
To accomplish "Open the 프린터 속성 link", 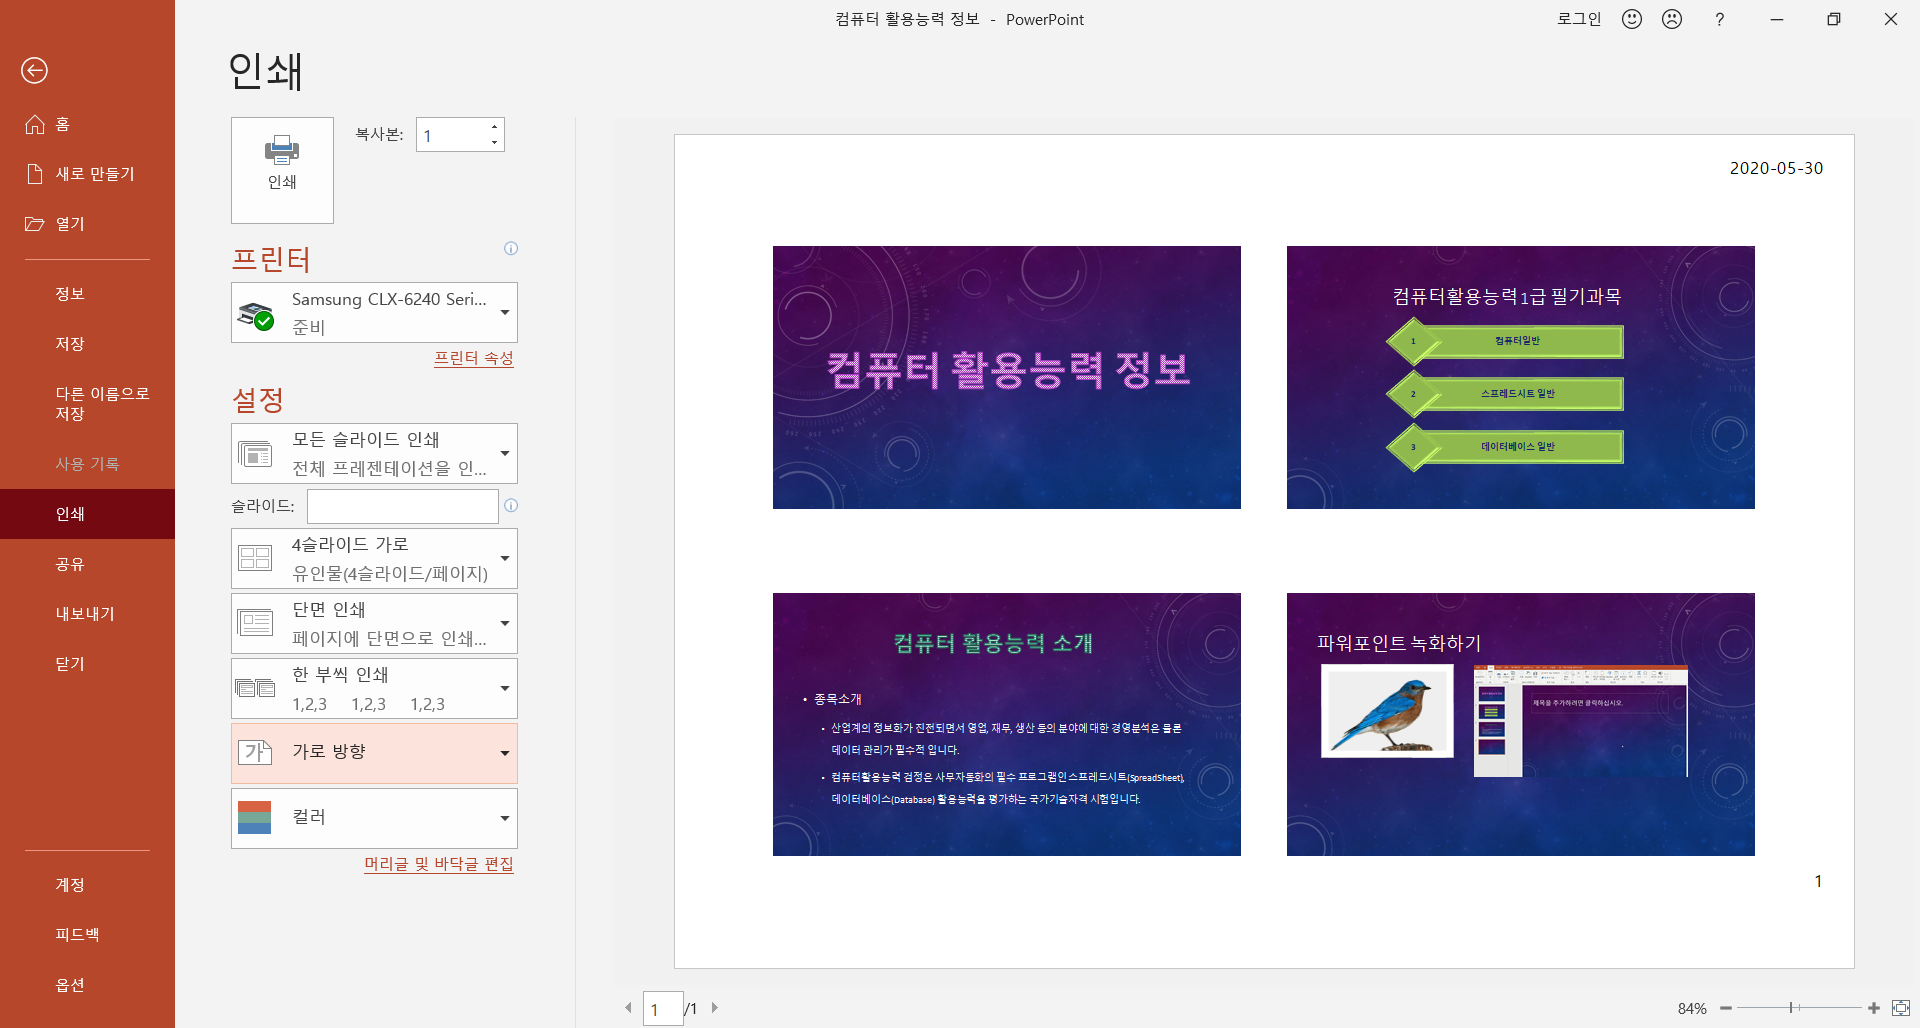I will (473, 358).
